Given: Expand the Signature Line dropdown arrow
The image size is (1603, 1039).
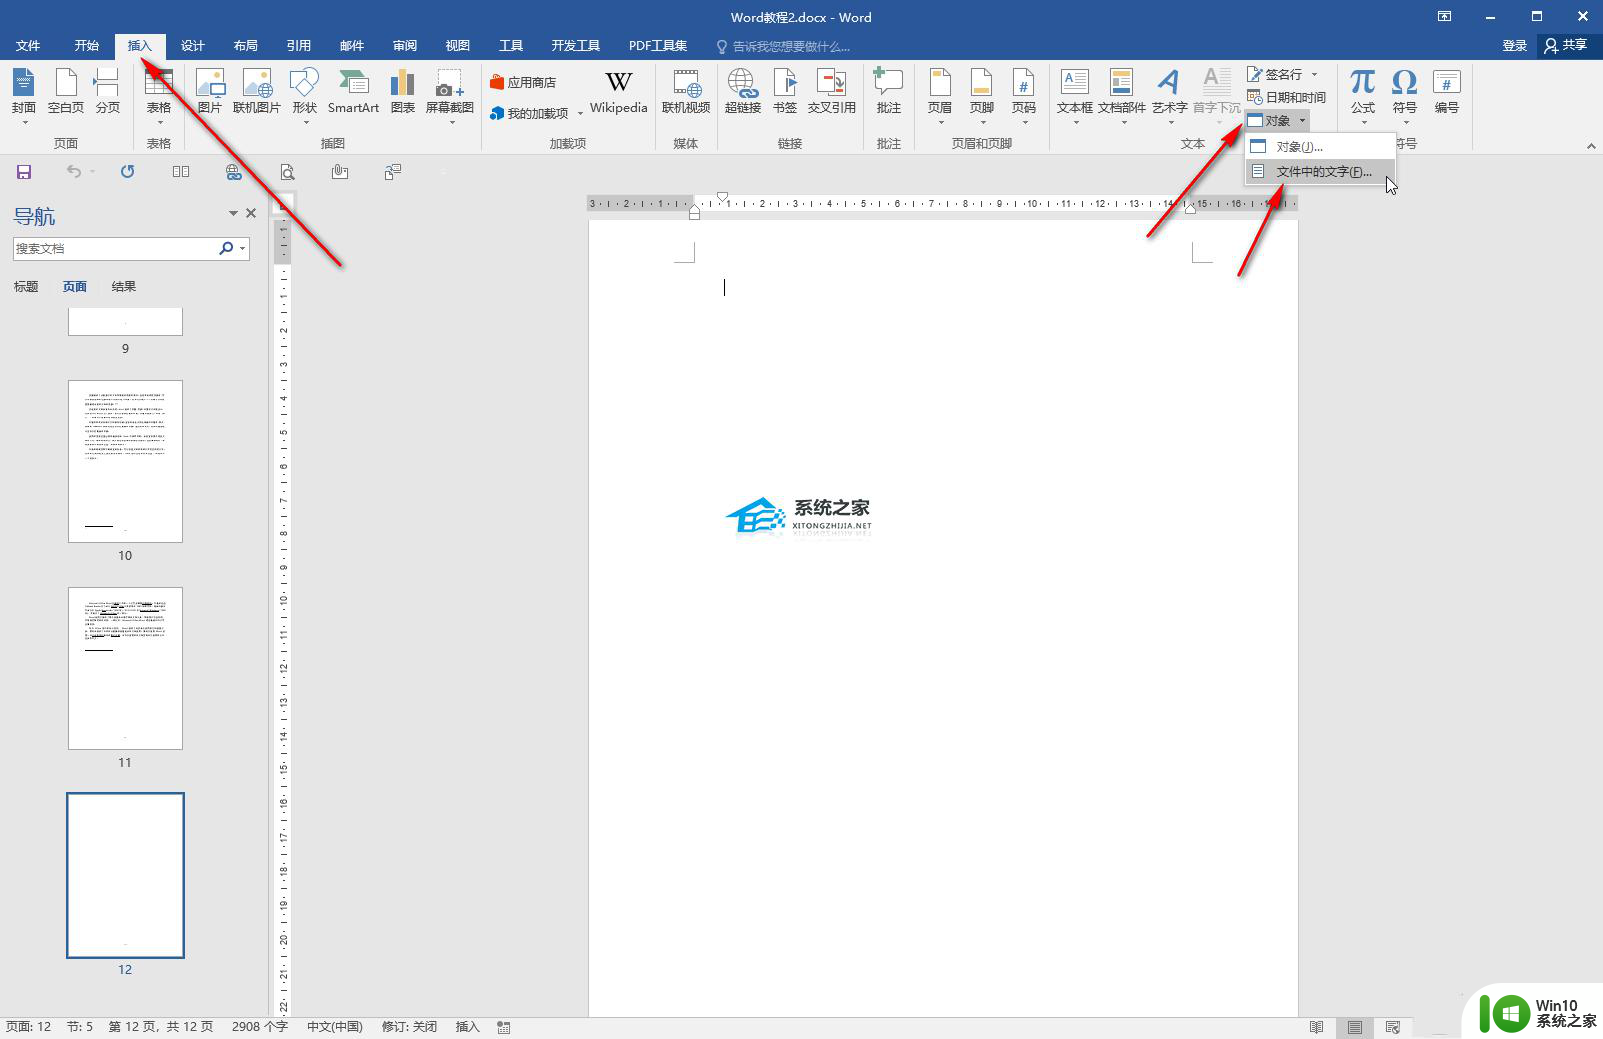Looking at the screenshot, I should (x=1314, y=74).
